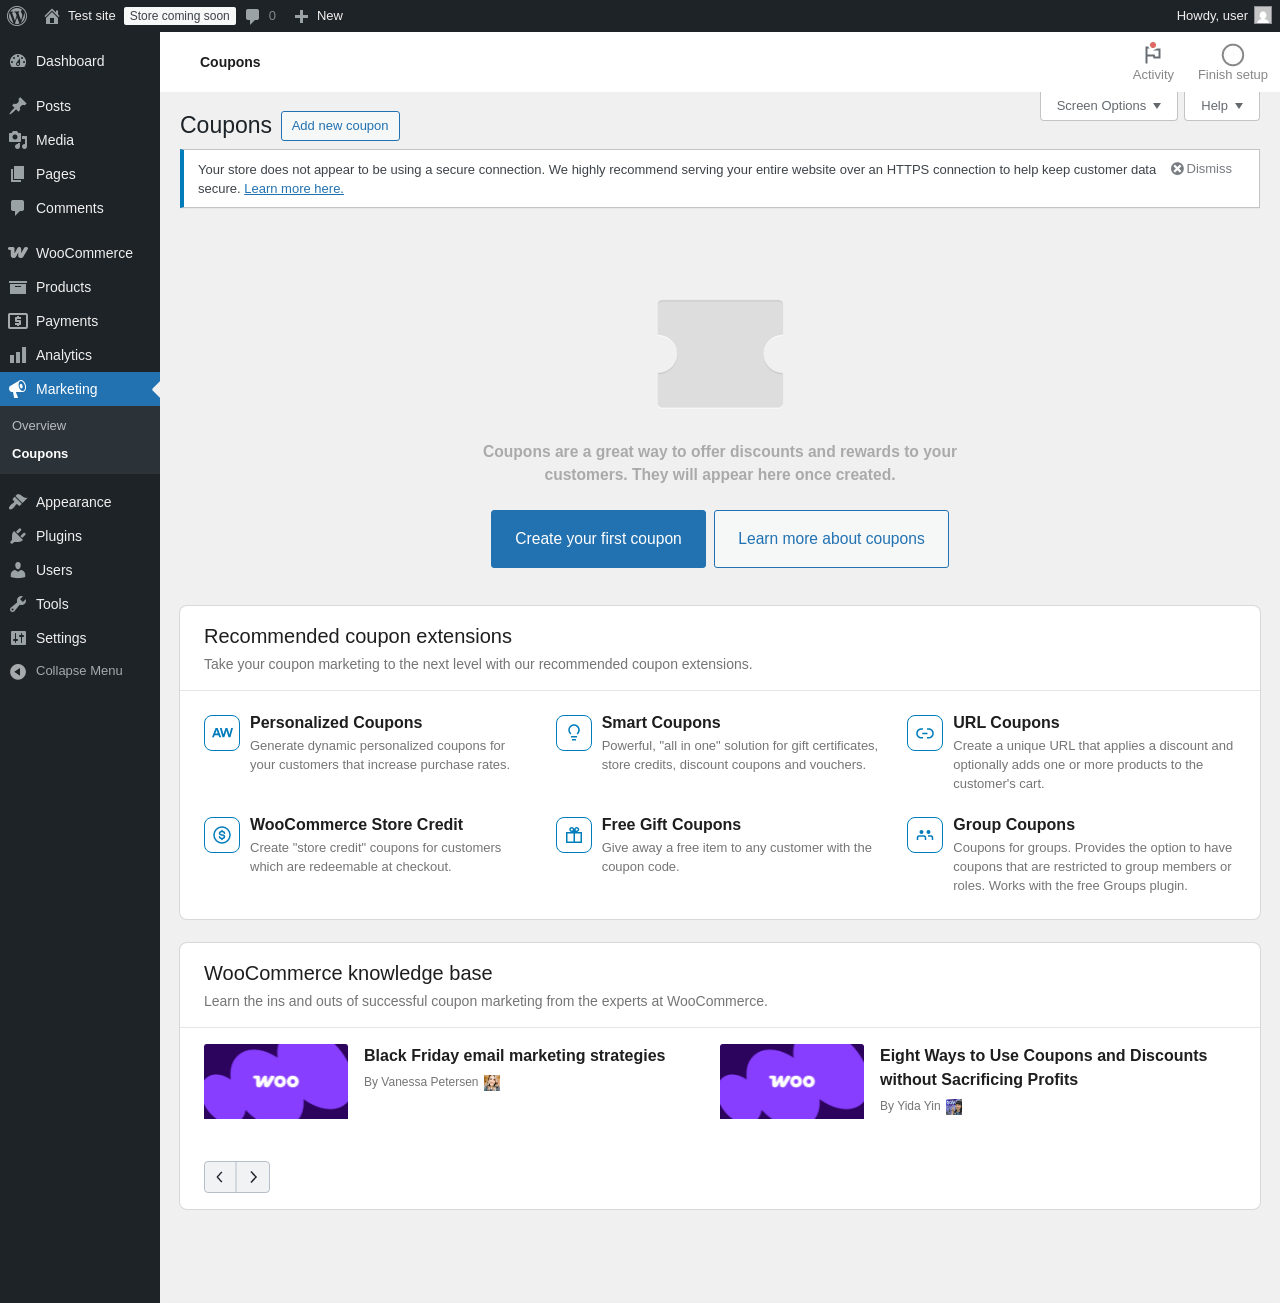The image size is (1280, 1303).
Task: Click the Smart Coupons lightbulb icon
Action: pyautogui.click(x=574, y=733)
